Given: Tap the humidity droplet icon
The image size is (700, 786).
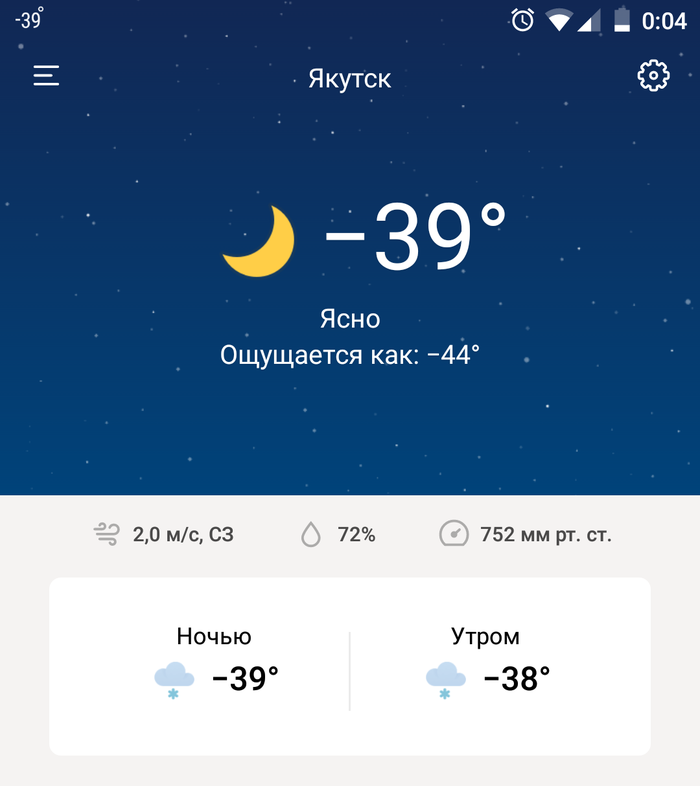Looking at the screenshot, I should (312, 535).
